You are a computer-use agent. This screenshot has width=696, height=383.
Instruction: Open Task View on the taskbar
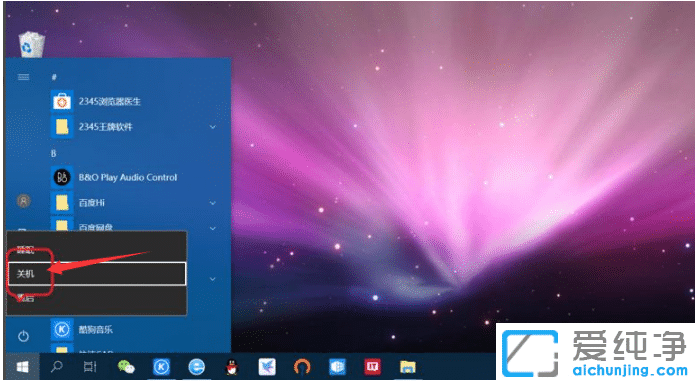pyautogui.click(x=90, y=367)
